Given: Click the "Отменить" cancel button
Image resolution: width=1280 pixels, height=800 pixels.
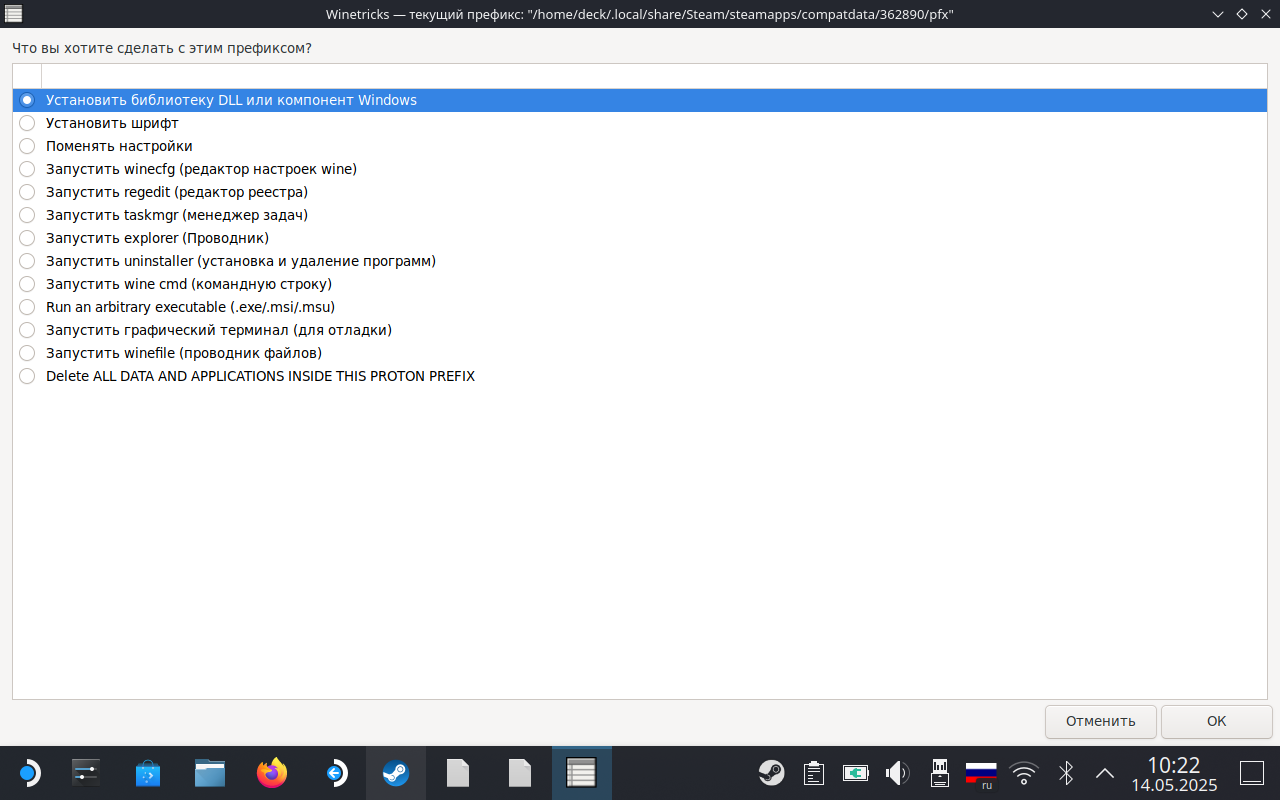Looking at the screenshot, I should pos(1100,721).
